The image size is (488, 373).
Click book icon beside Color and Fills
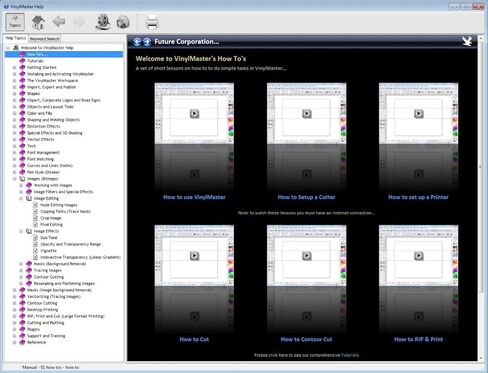pos(22,113)
